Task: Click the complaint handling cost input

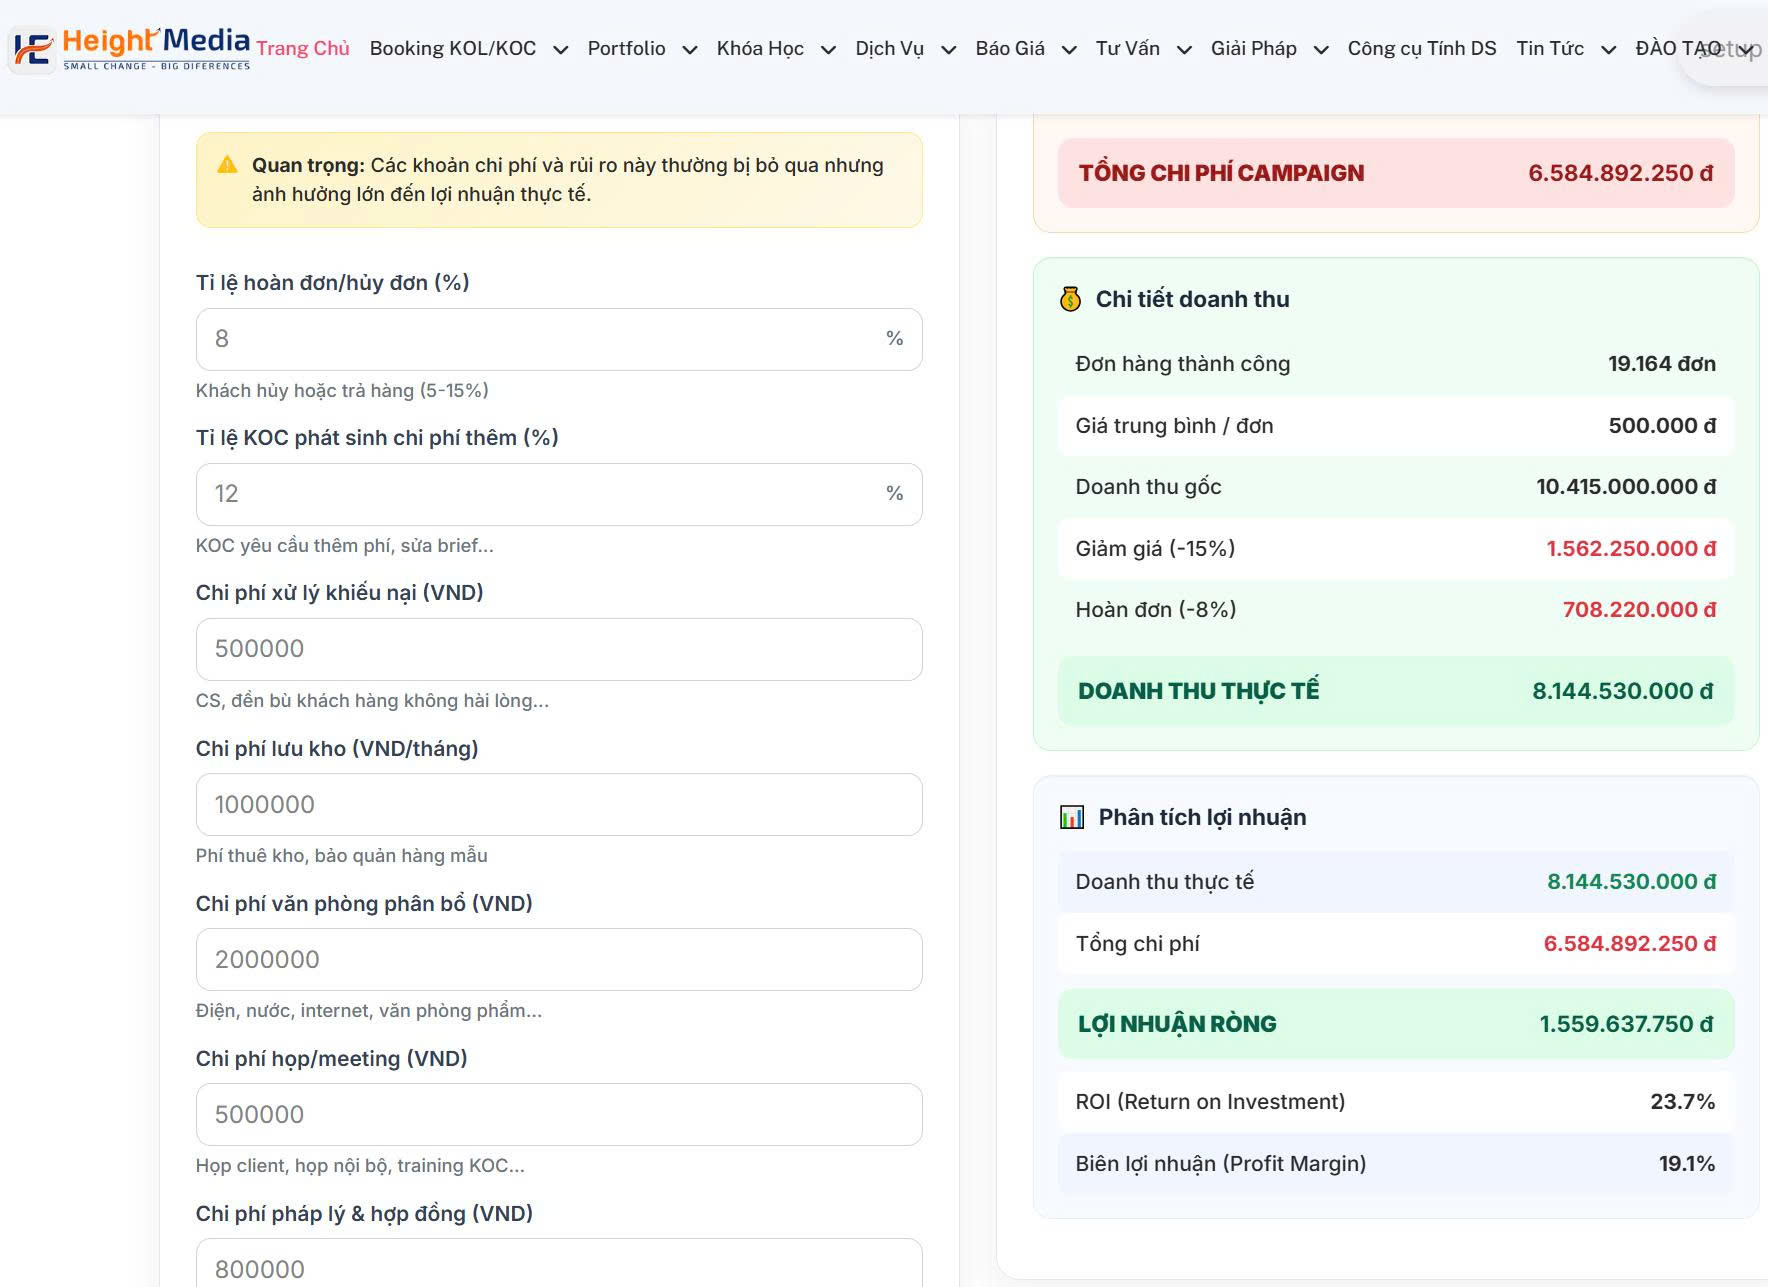Action: [x=558, y=649]
